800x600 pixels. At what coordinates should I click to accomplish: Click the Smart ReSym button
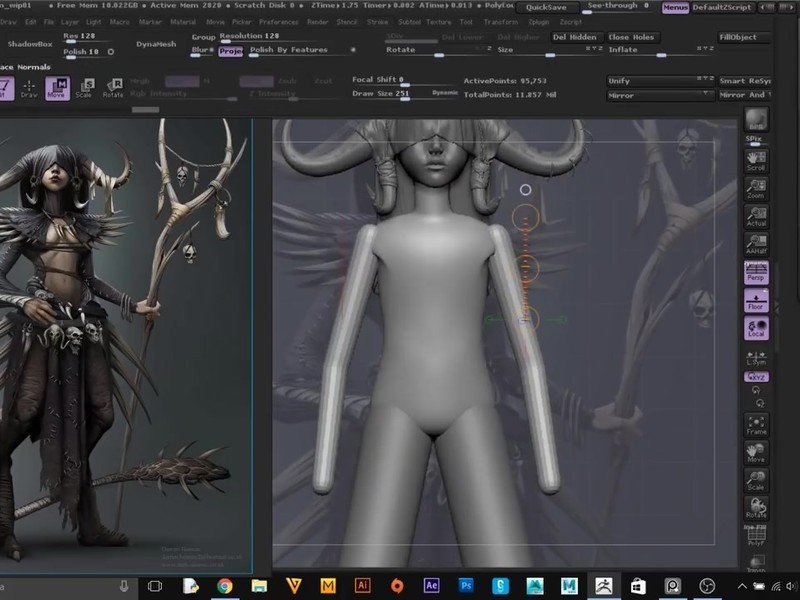coord(745,81)
